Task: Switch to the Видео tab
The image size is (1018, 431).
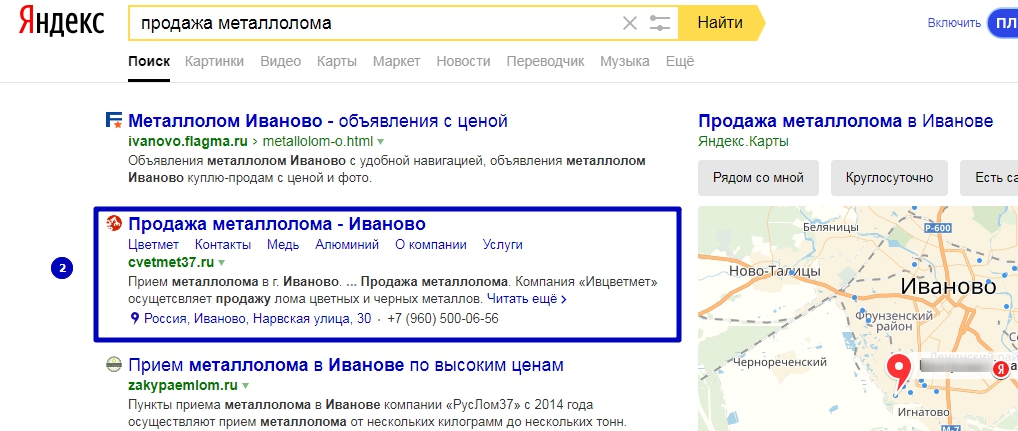Action: point(280,62)
